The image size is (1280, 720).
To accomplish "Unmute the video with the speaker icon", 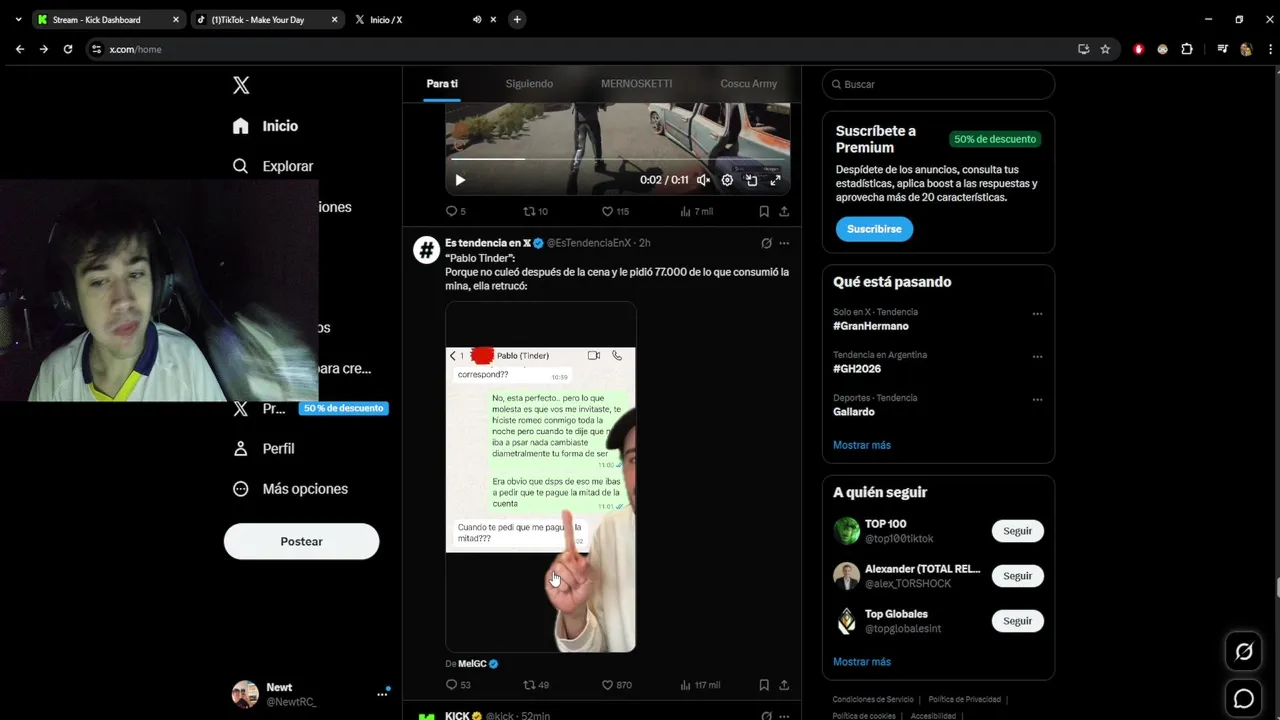I will click(703, 180).
